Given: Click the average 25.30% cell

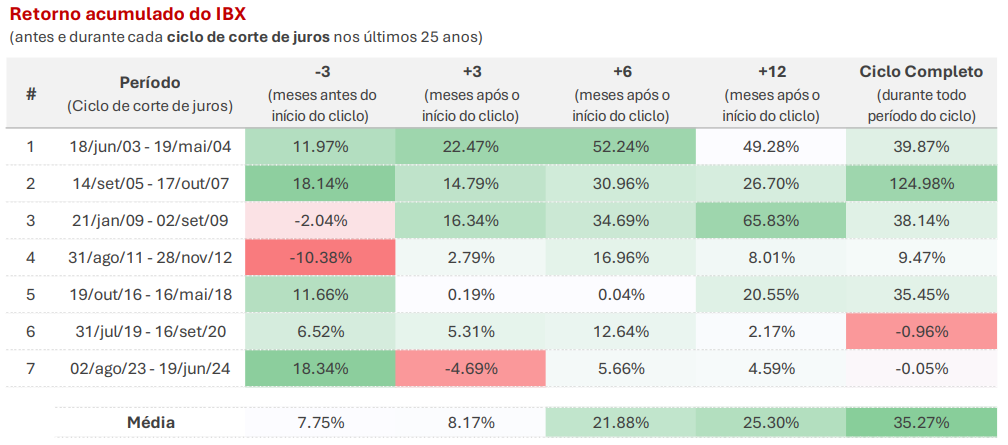Looking at the screenshot, I should 771,423.
